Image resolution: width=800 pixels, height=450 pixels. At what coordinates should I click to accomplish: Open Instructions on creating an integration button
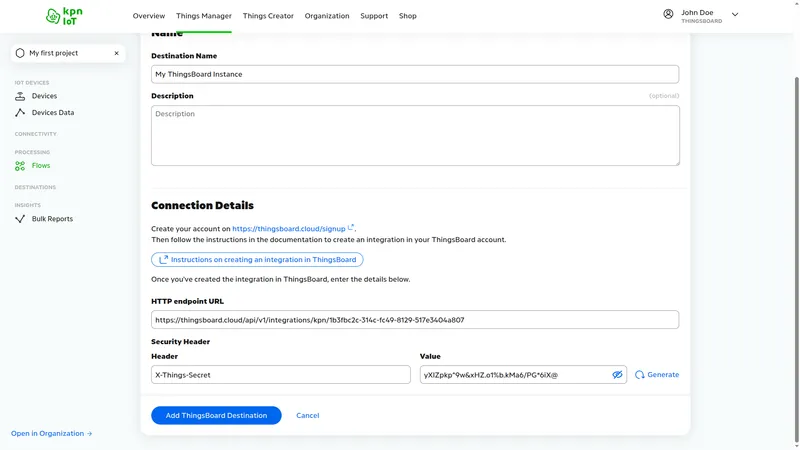(257, 260)
